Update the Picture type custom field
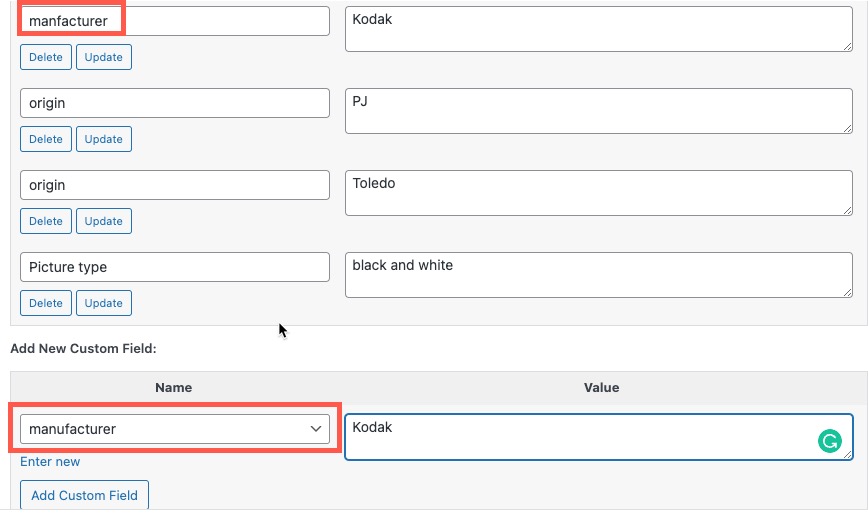 point(103,303)
